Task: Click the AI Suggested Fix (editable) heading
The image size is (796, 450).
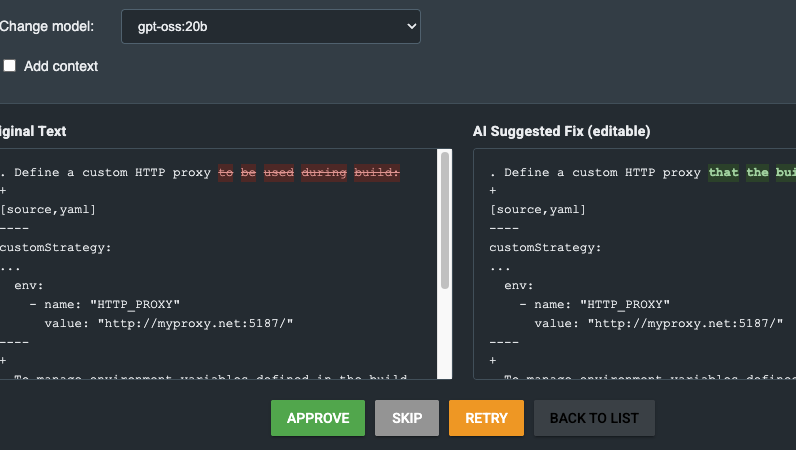Action: click(561, 131)
